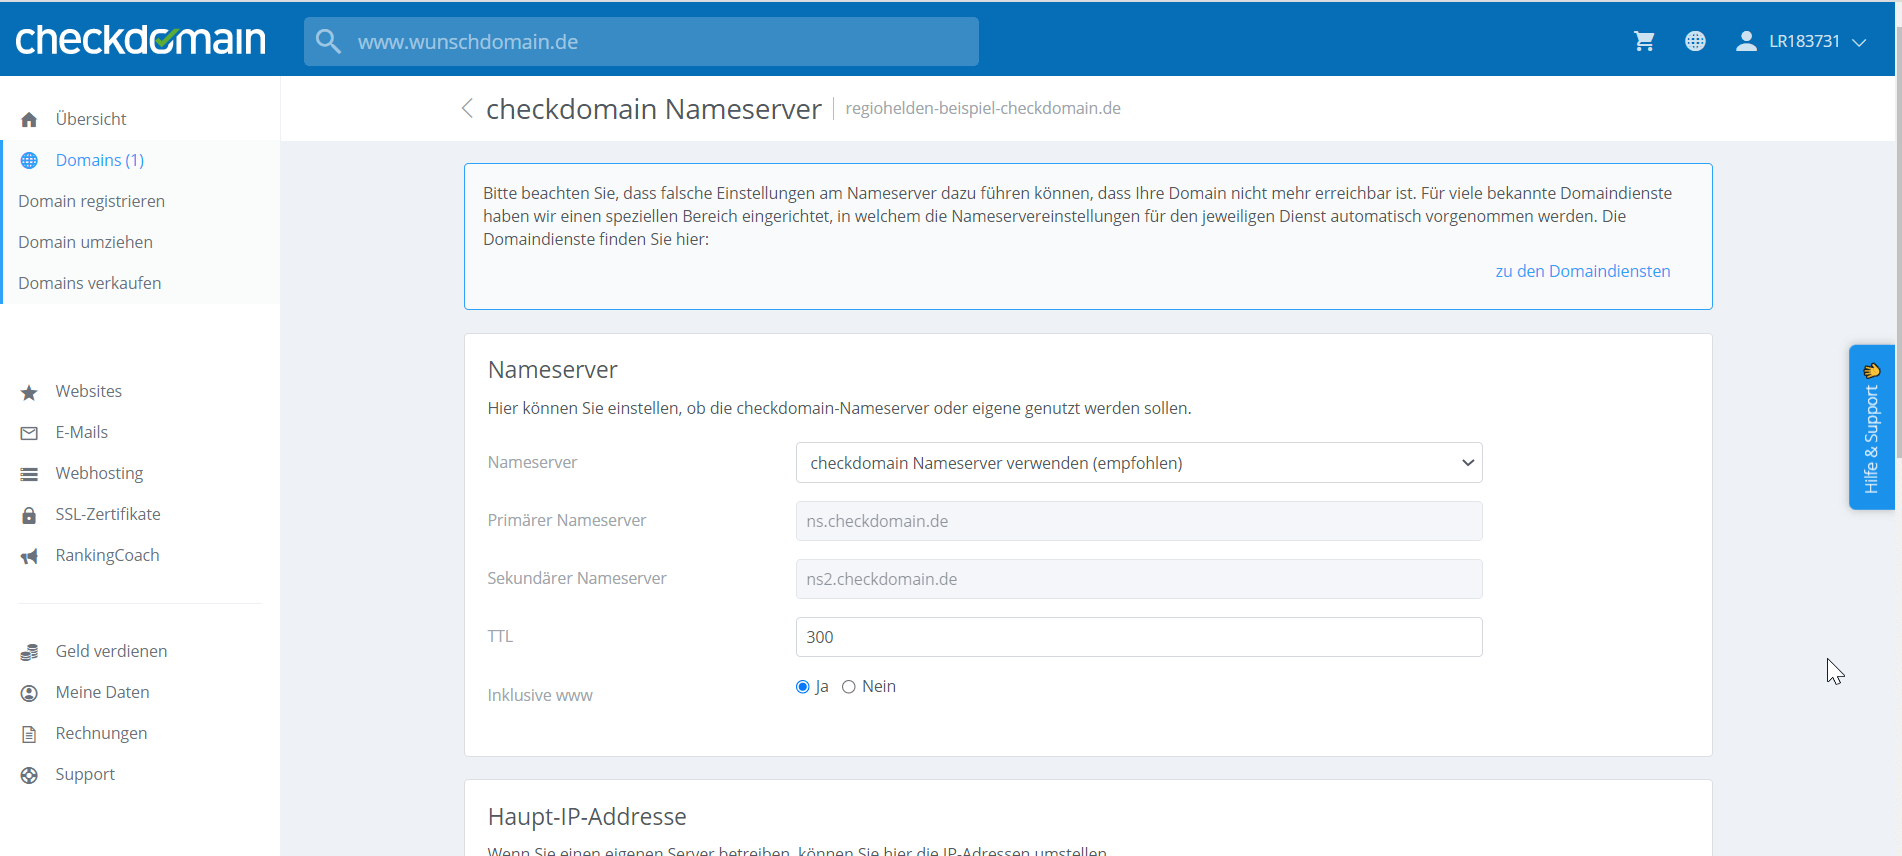
Task: Click the Websites star icon
Action: [x=29, y=392]
